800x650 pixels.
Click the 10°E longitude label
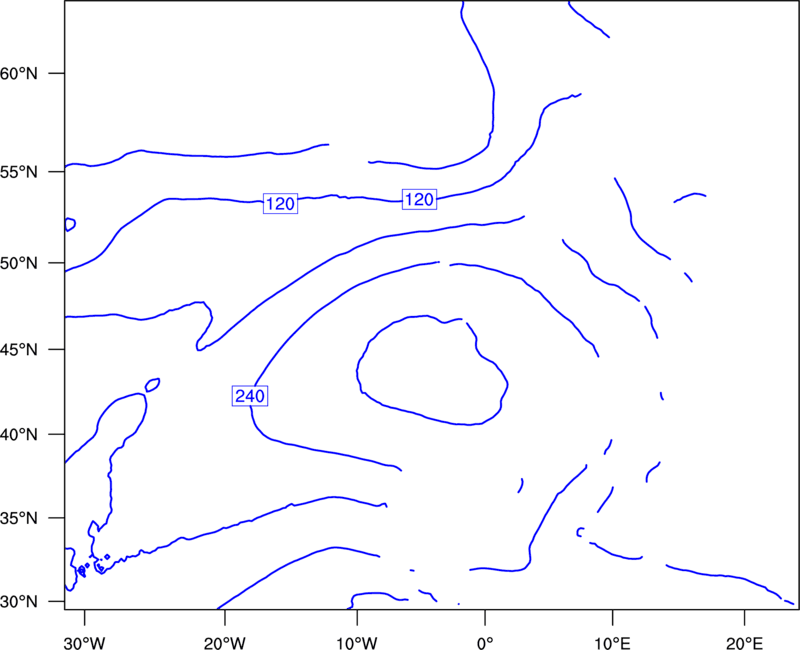click(x=612, y=643)
